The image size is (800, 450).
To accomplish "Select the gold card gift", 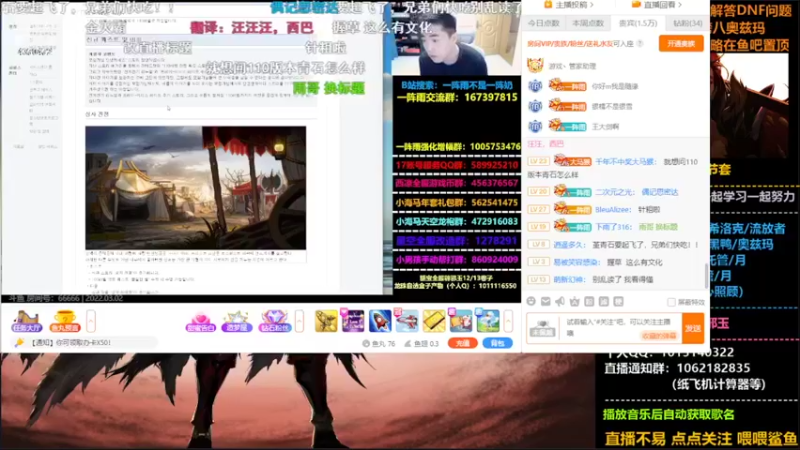I will click(434, 321).
